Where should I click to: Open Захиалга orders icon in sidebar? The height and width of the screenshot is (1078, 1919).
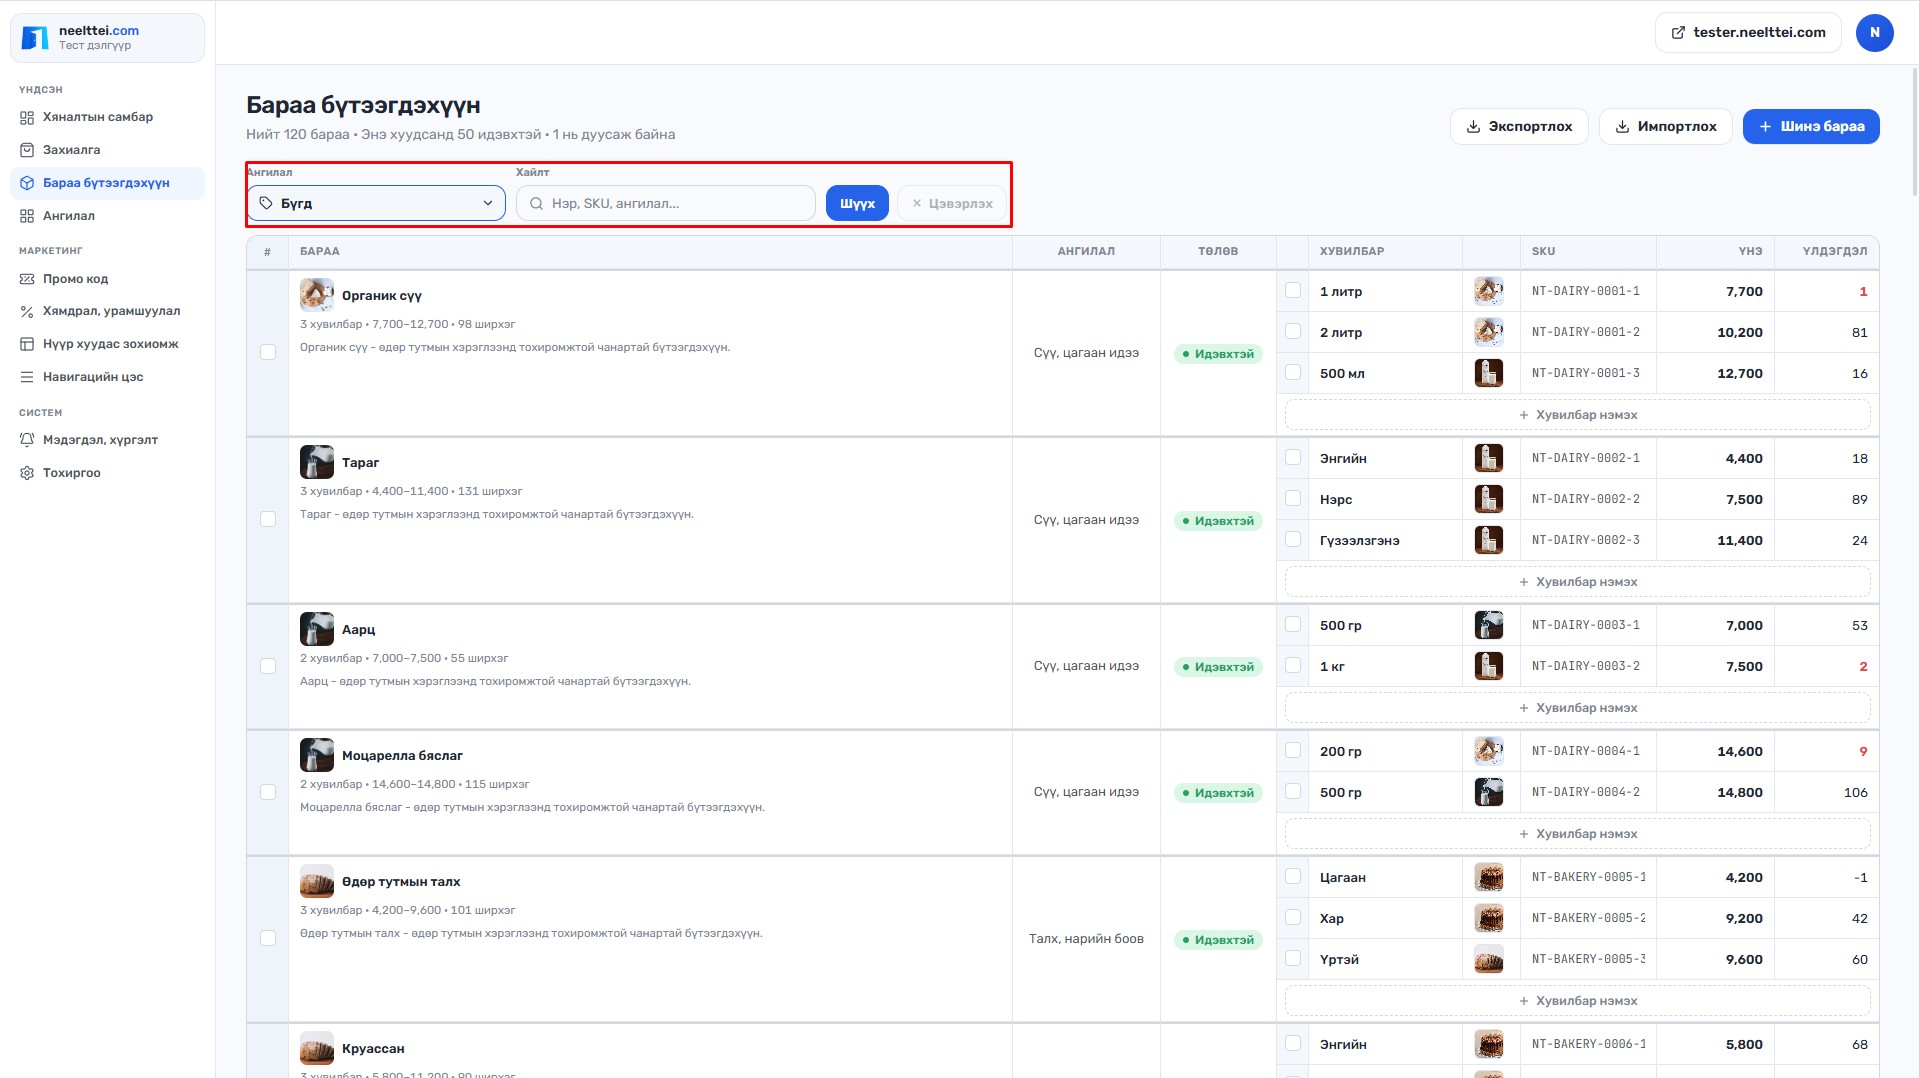click(27, 150)
